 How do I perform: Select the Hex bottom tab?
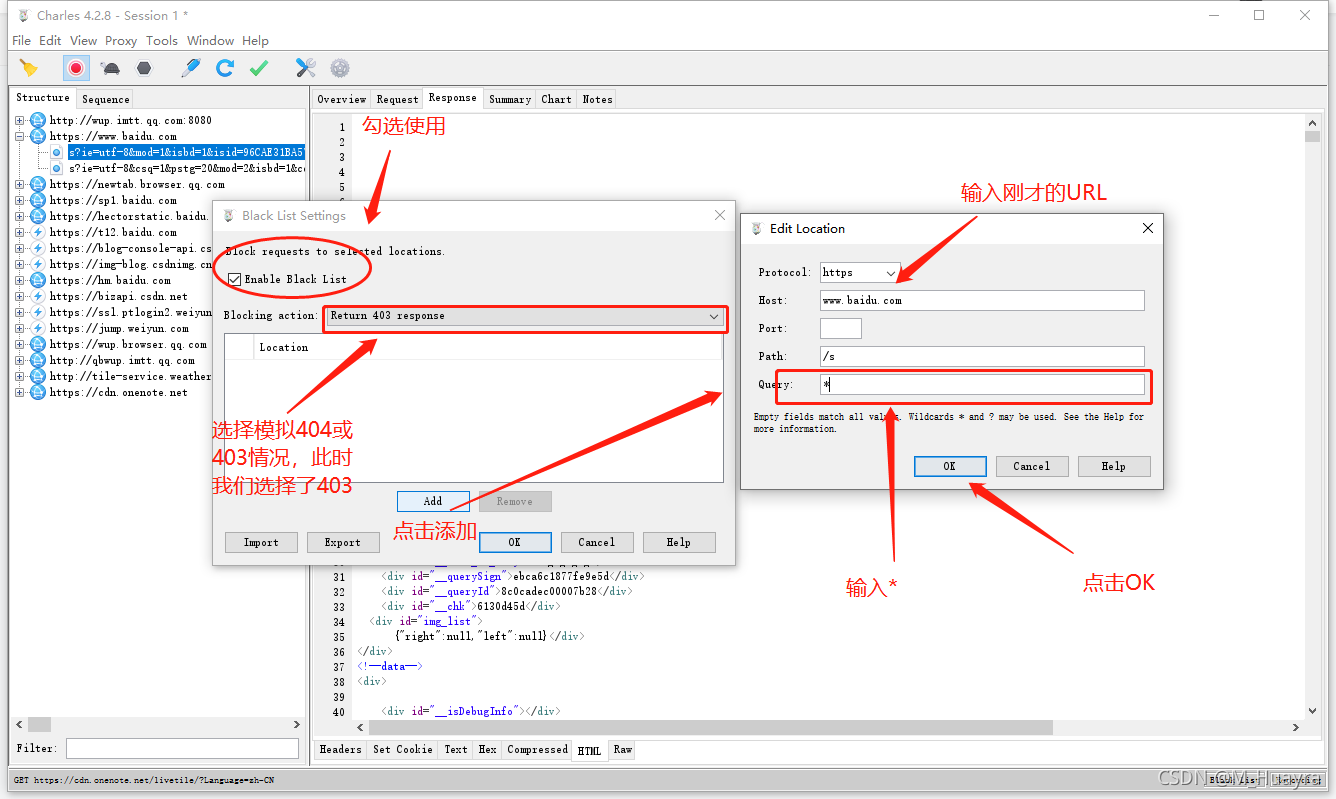pos(487,749)
